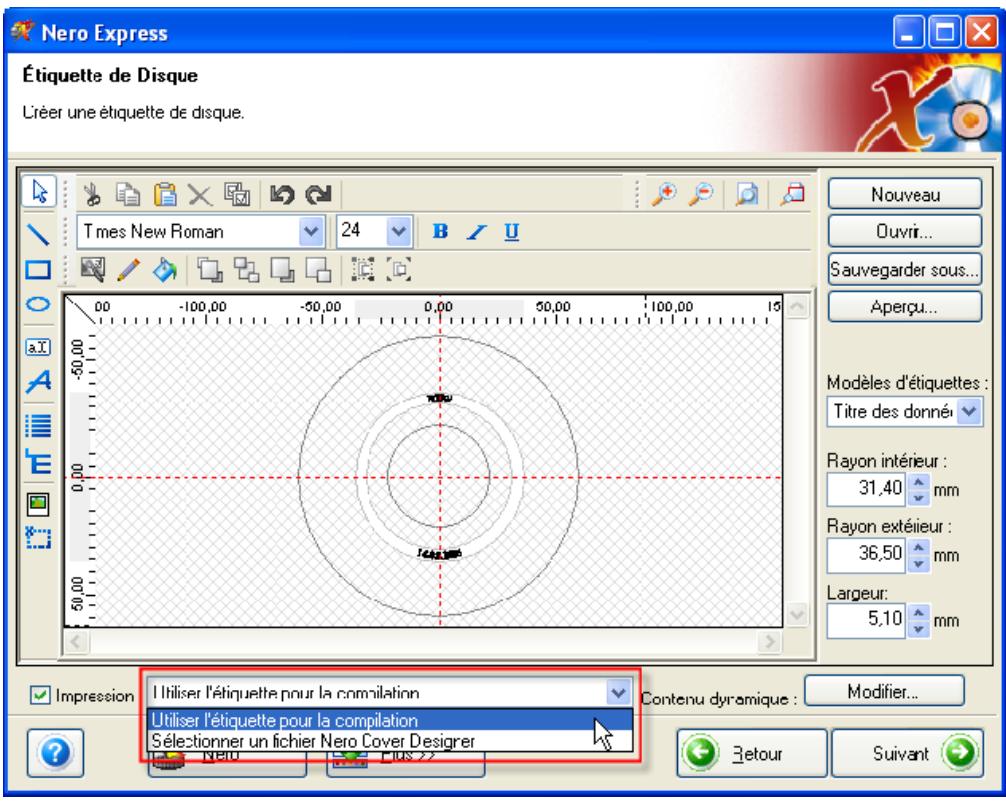Open the help question mark
1006x801 pixels.
(x=55, y=753)
